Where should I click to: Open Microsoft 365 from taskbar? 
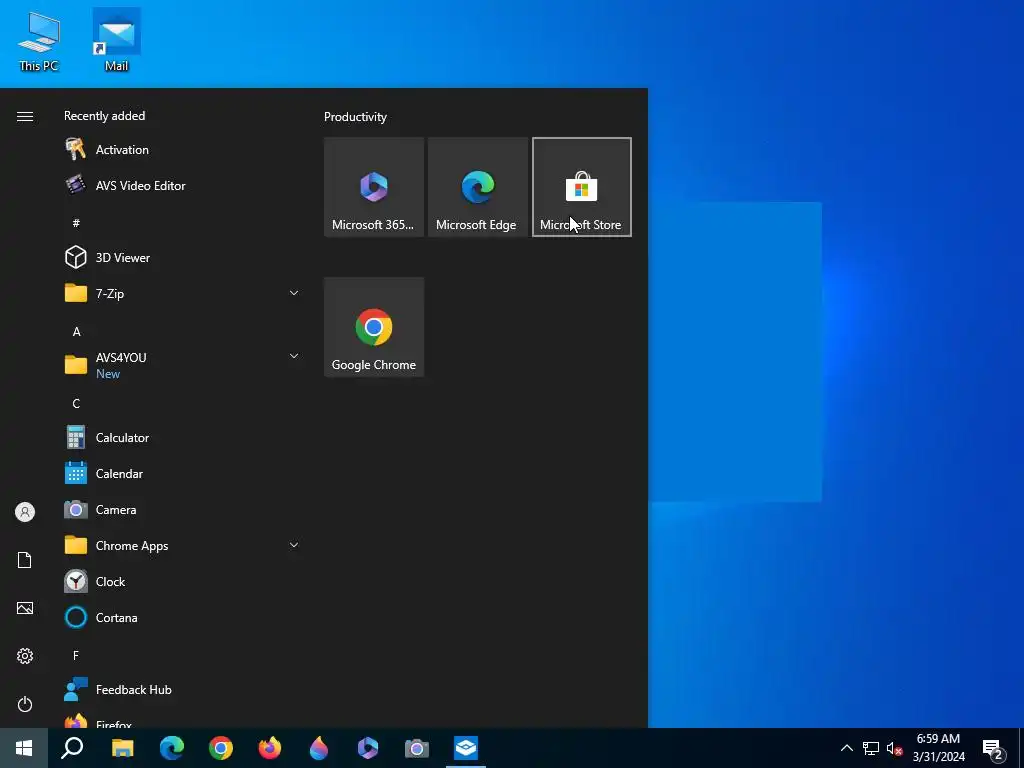coord(368,748)
